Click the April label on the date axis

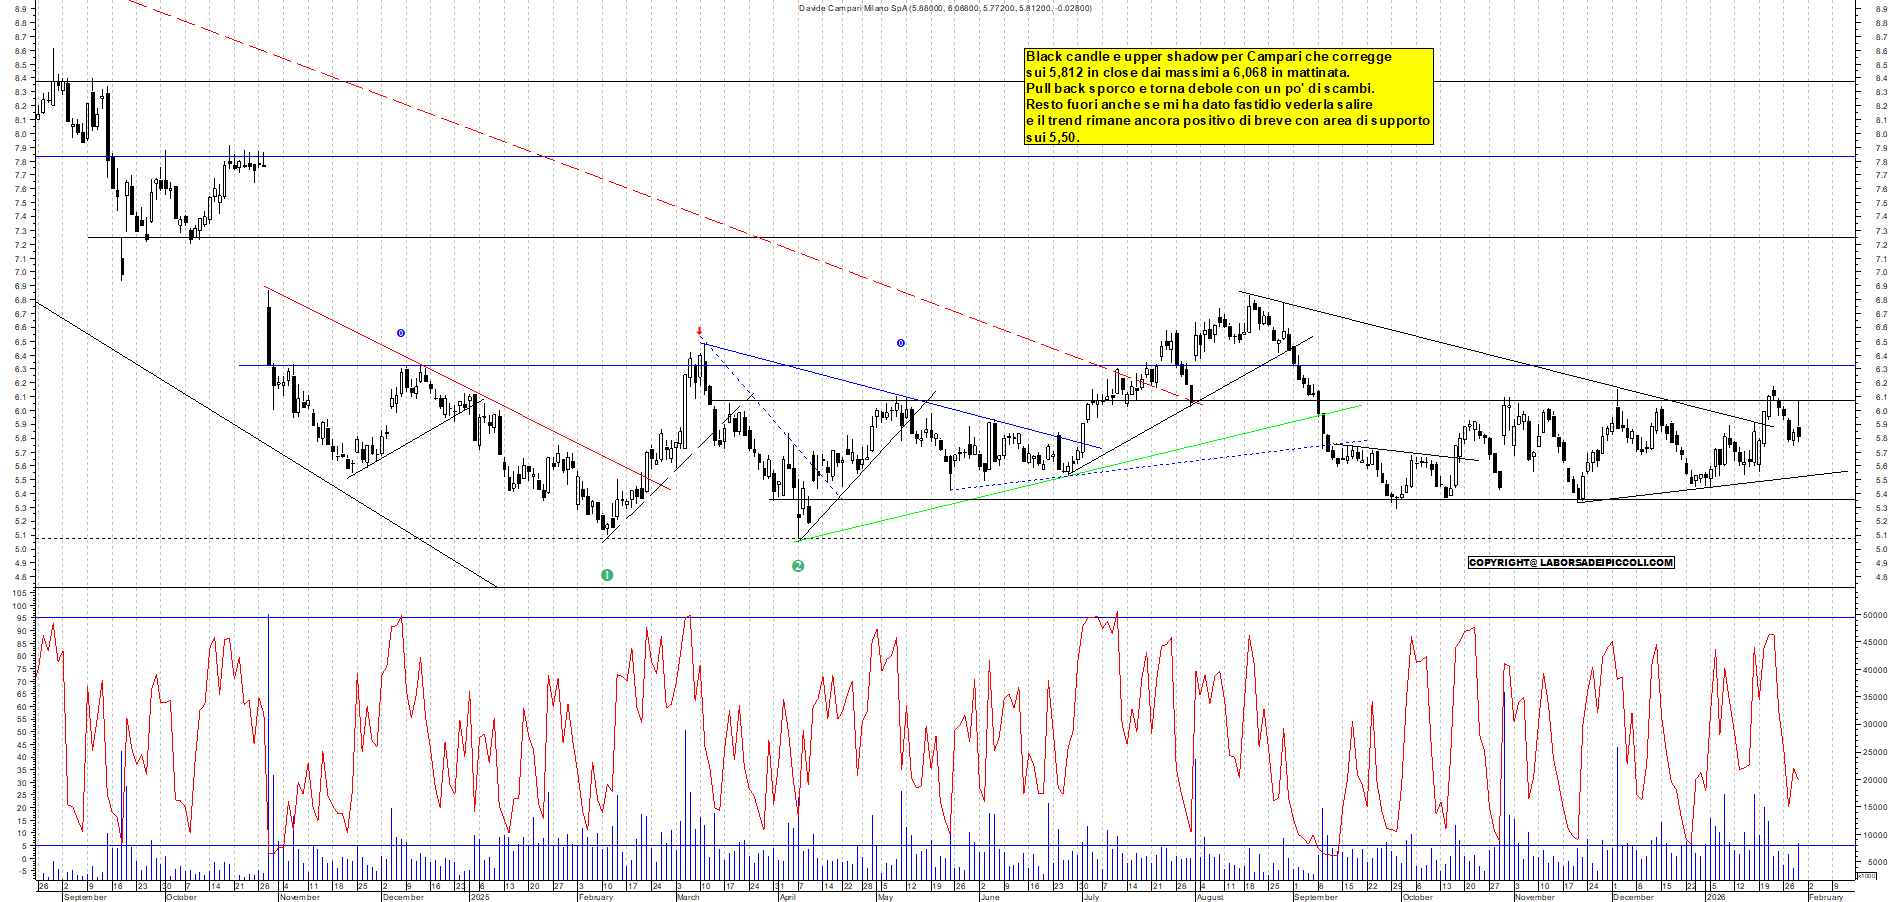click(788, 897)
